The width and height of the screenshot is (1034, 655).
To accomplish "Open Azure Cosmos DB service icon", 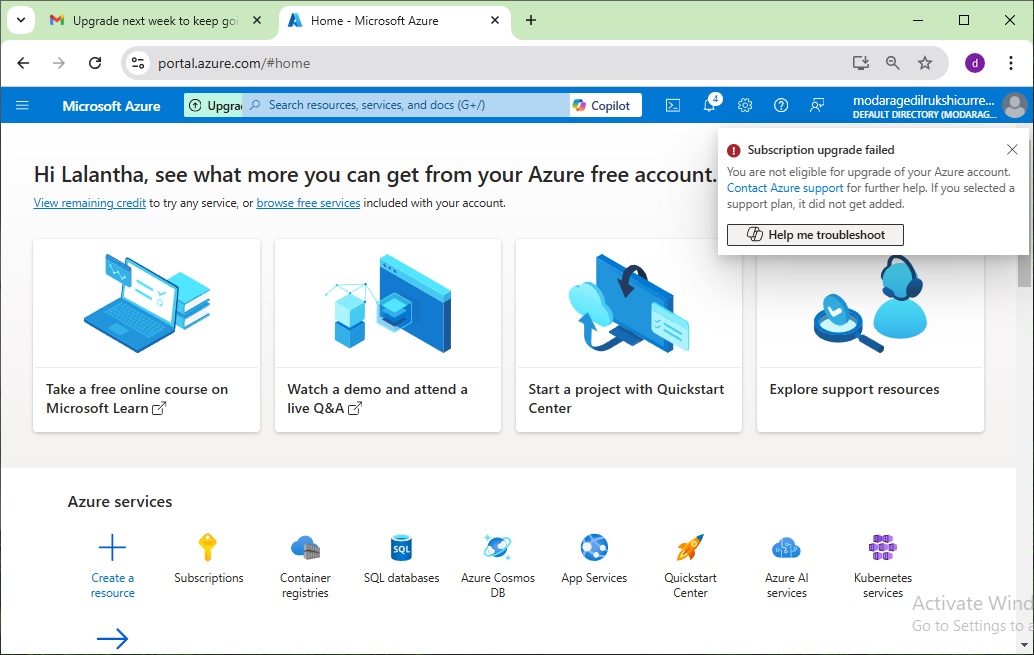I will 497,547.
